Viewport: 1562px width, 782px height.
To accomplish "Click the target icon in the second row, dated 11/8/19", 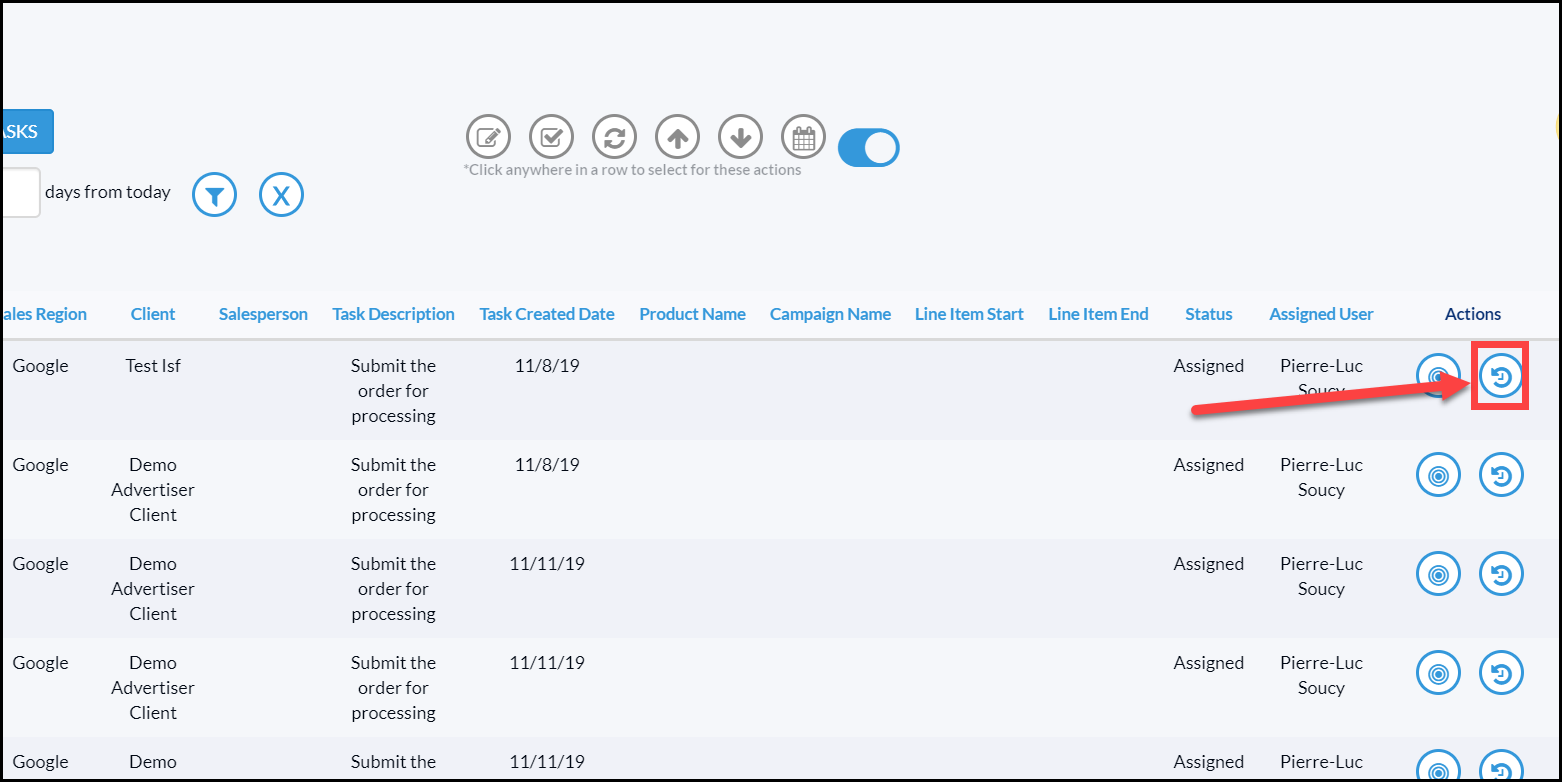I will [x=1438, y=476].
